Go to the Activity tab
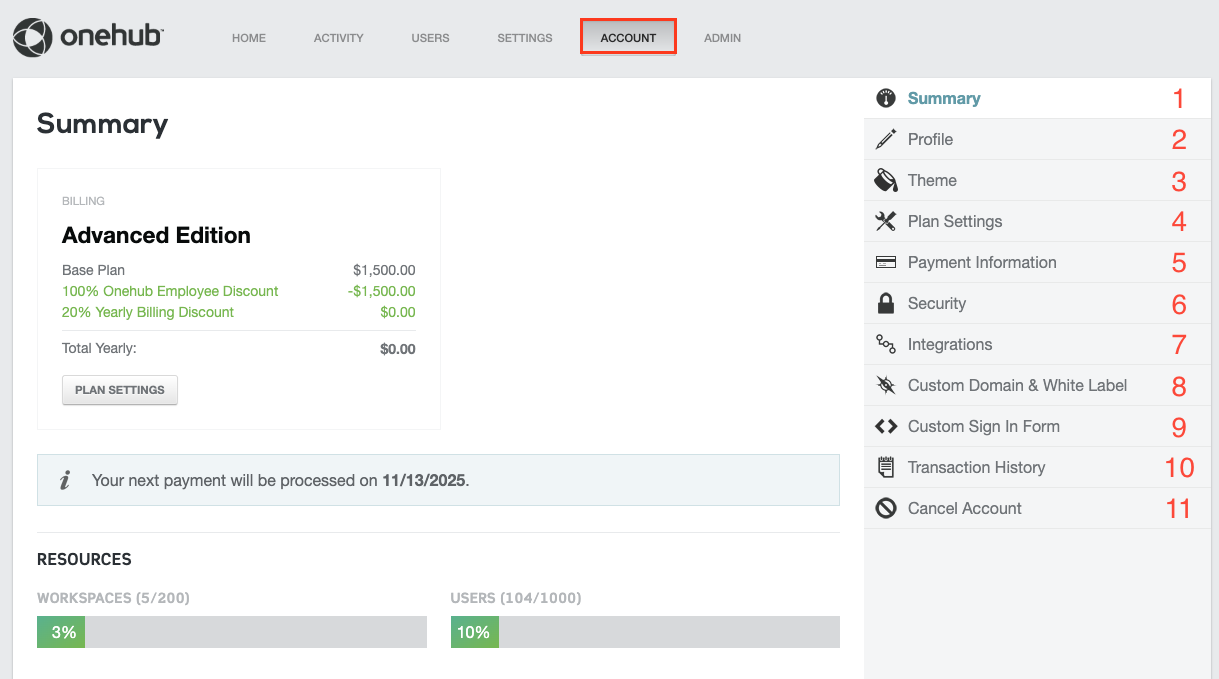Image resolution: width=1219 pixels, height=679 pixels. click(339, 38)
